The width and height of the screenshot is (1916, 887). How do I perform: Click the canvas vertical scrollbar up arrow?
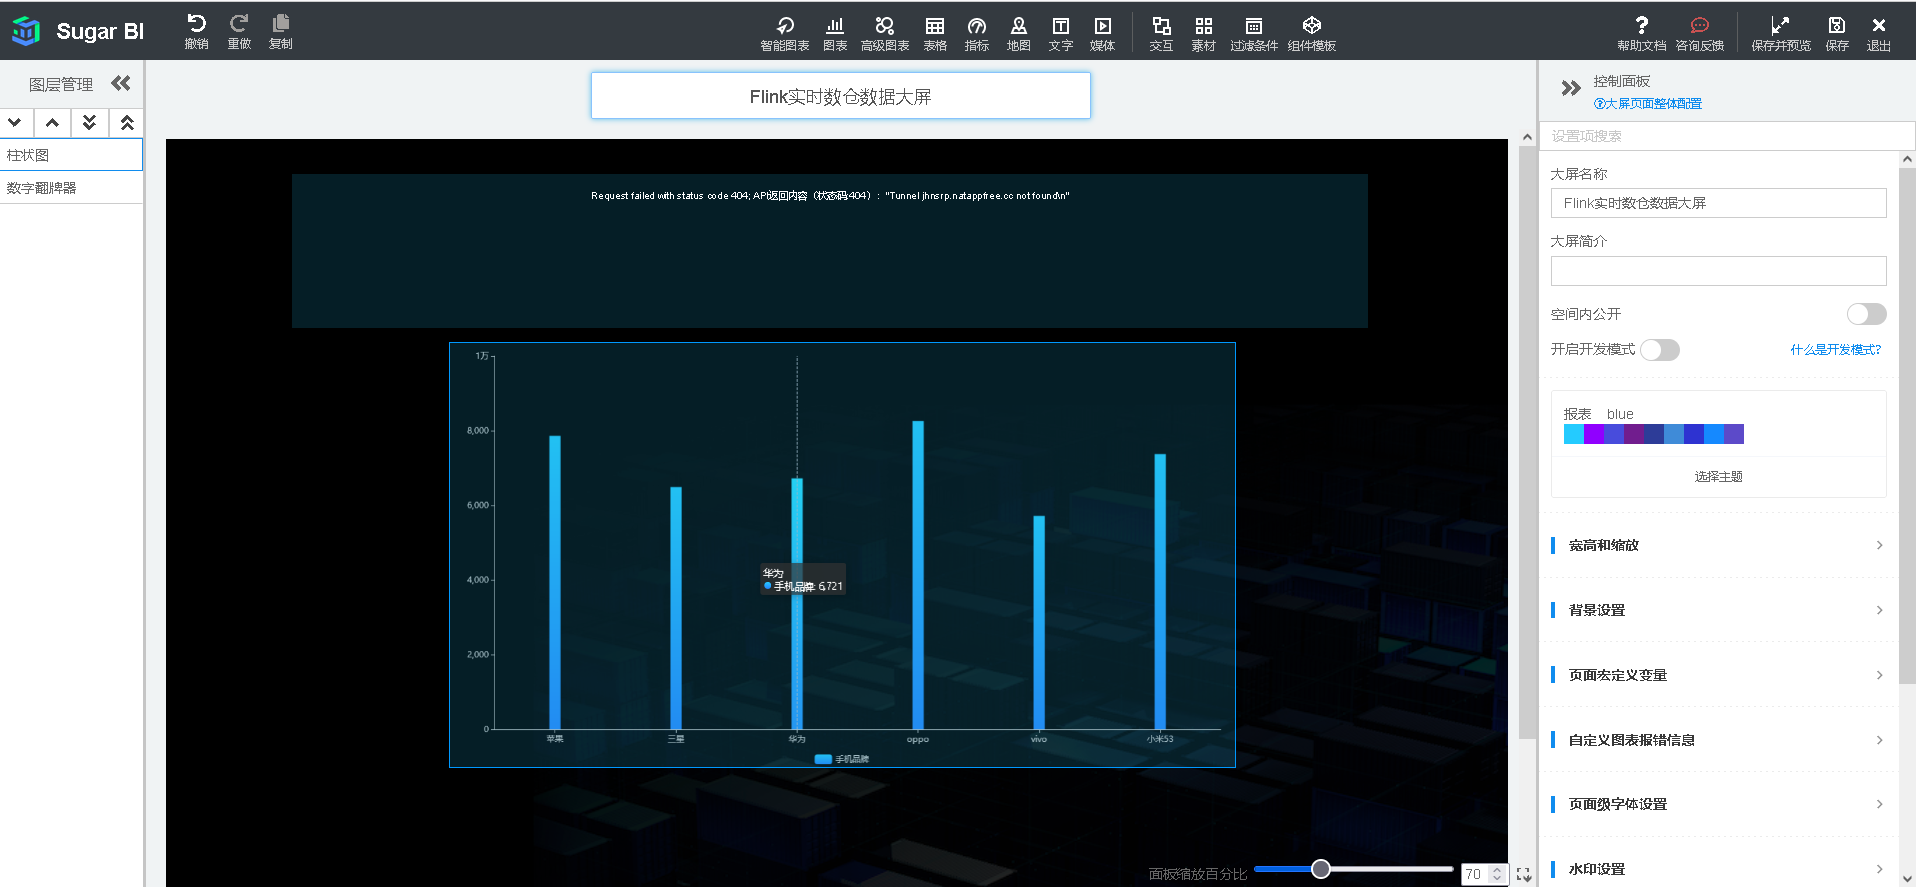point(1527,138)
